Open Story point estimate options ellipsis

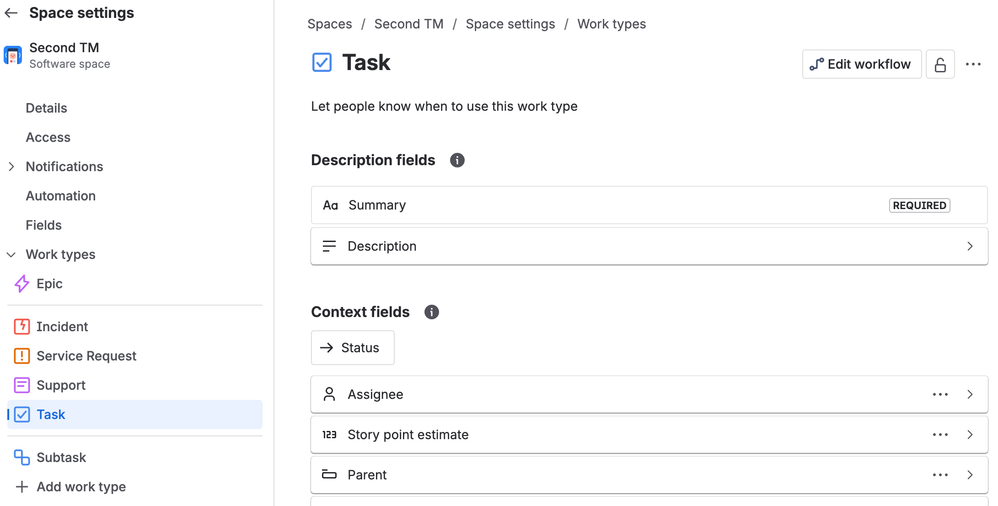(940, 435)
